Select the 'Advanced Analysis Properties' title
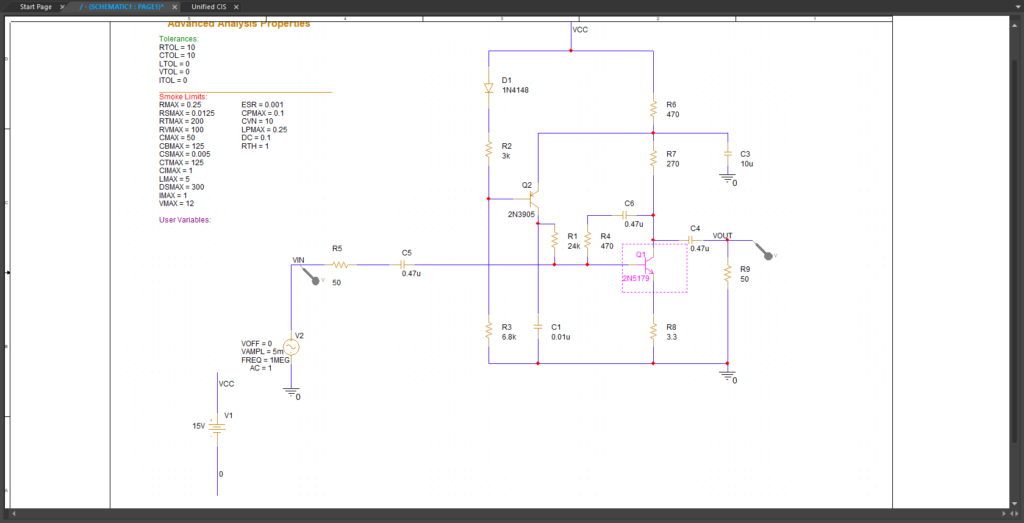The width and height of the screenshot is (1024, 523). pyautogui.click(x=239, y=25)
